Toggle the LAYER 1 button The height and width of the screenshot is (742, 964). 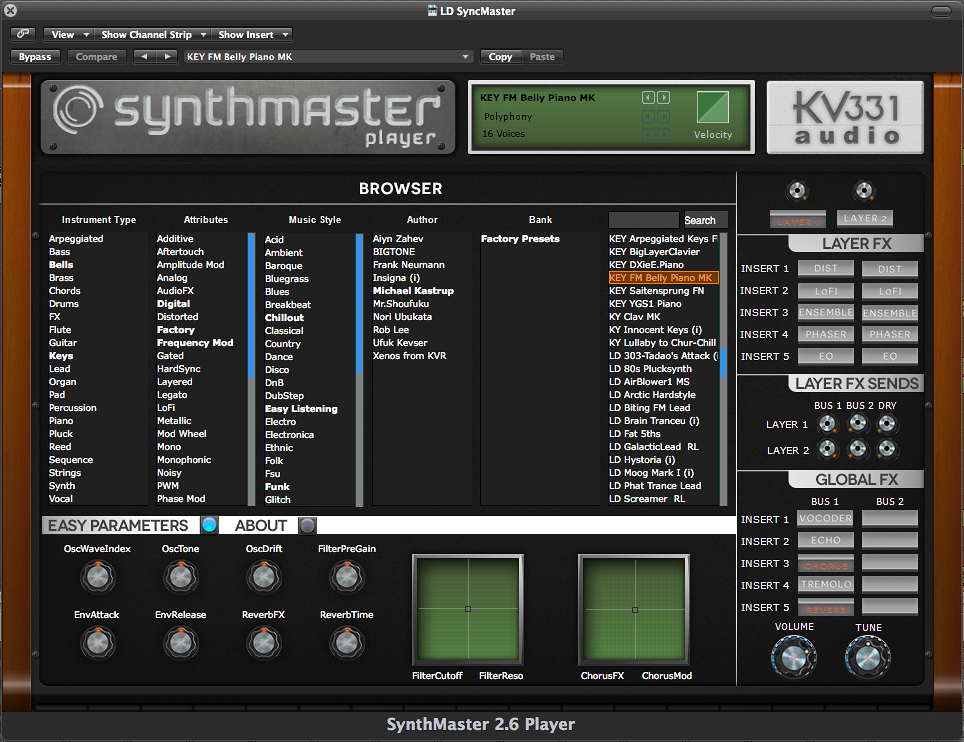[797, 220]
